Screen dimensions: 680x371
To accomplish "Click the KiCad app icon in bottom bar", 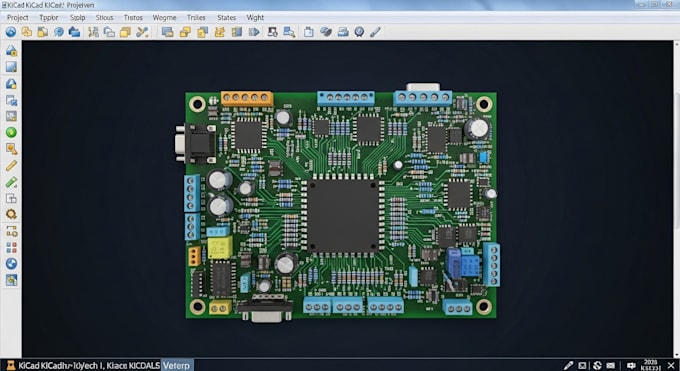I will [x=10, y=365].
